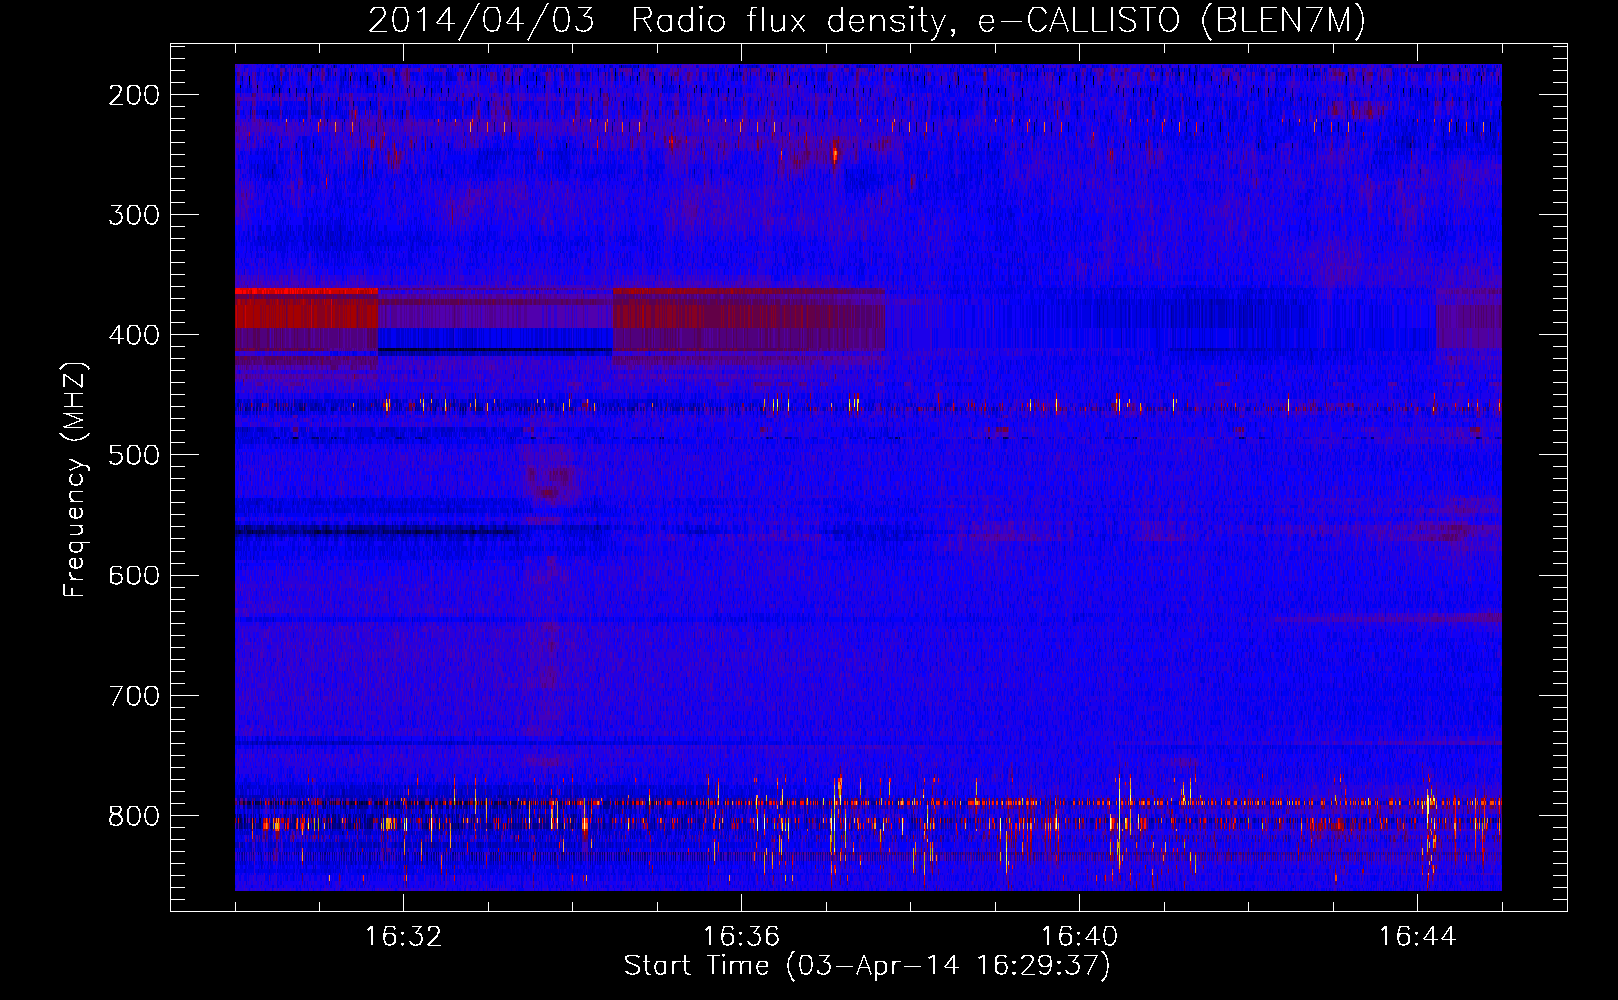Click the 'Start Time (03-Apr-14 16:29:37)' axis label
Image resolution: width=1618 pixels, height=1000 pixels.
(x=867, y=966)
